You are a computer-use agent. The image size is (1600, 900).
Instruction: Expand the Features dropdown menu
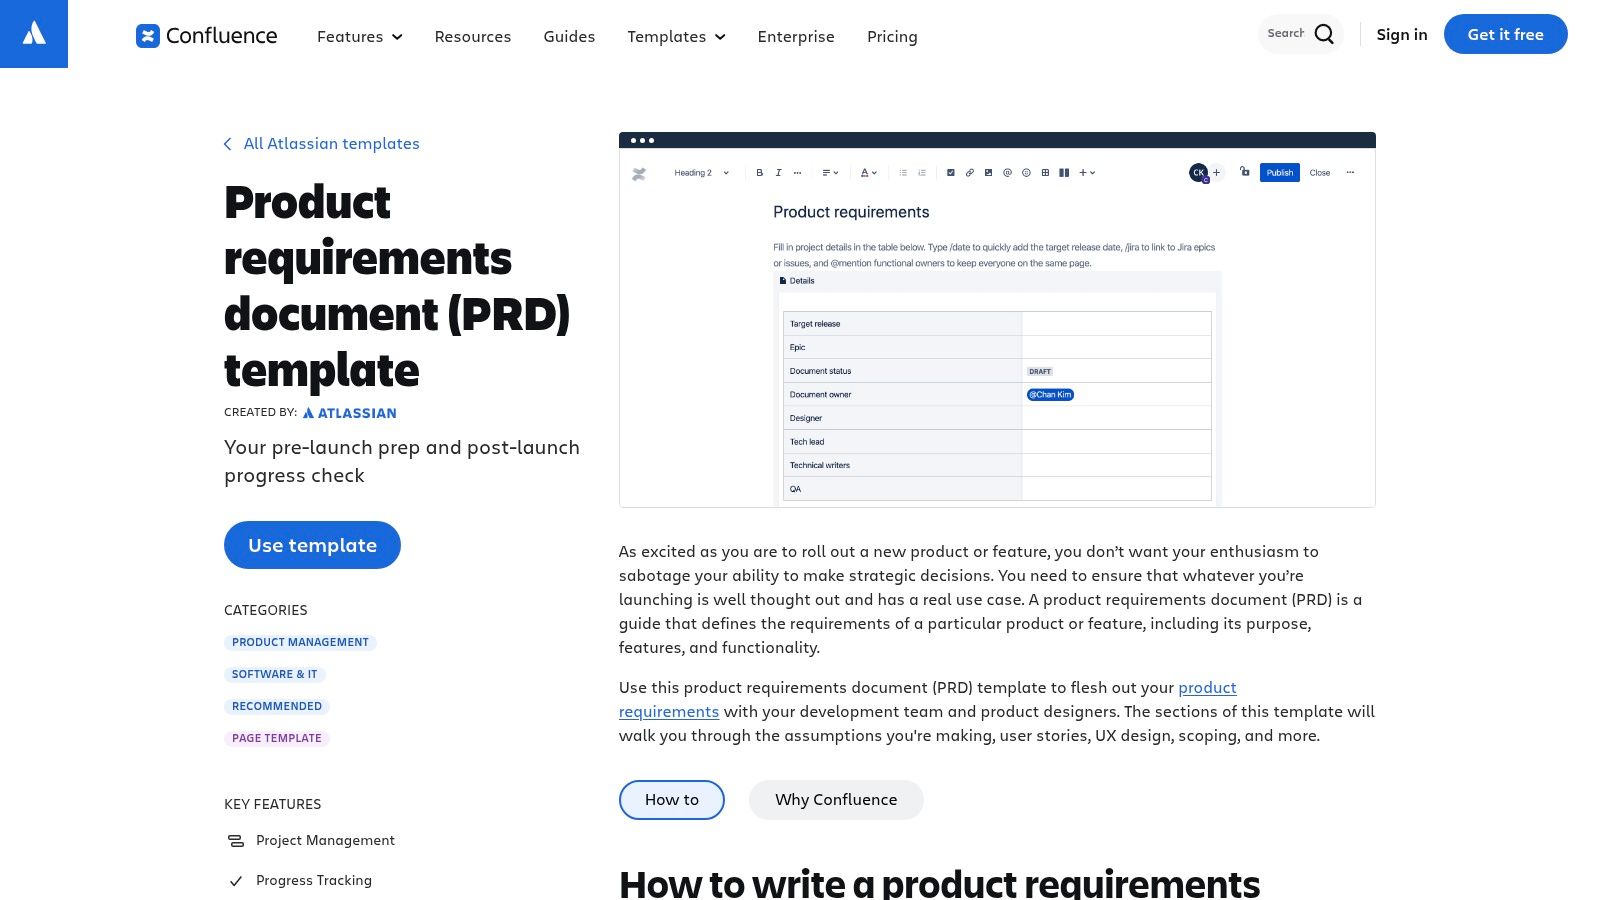point(360,36)
